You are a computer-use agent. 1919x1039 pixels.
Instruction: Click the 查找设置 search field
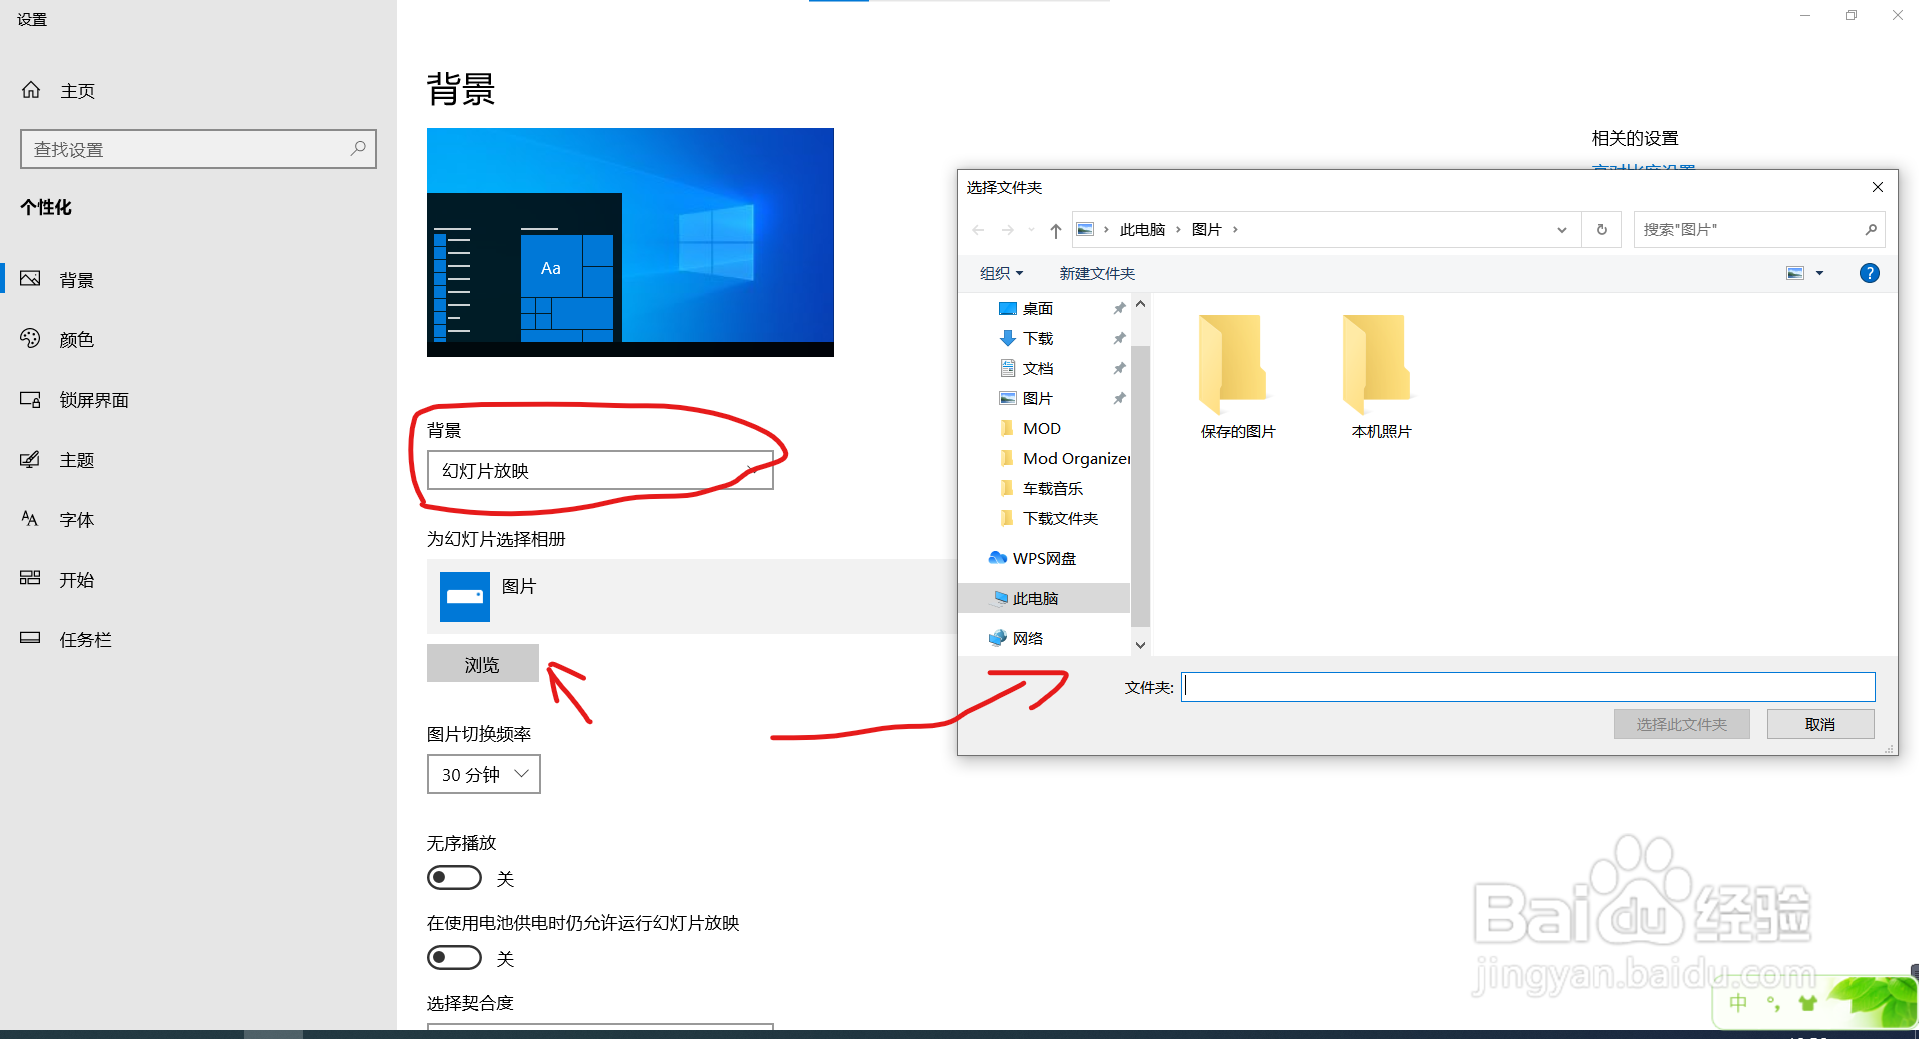(x=198, y=149)
